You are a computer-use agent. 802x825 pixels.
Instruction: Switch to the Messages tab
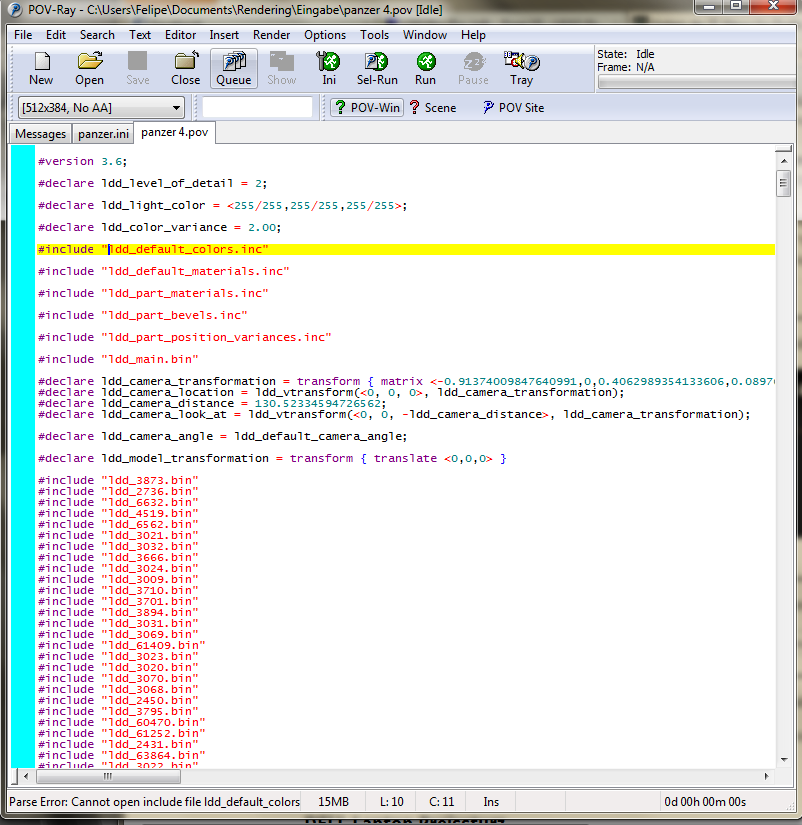(x=40, y=134)
